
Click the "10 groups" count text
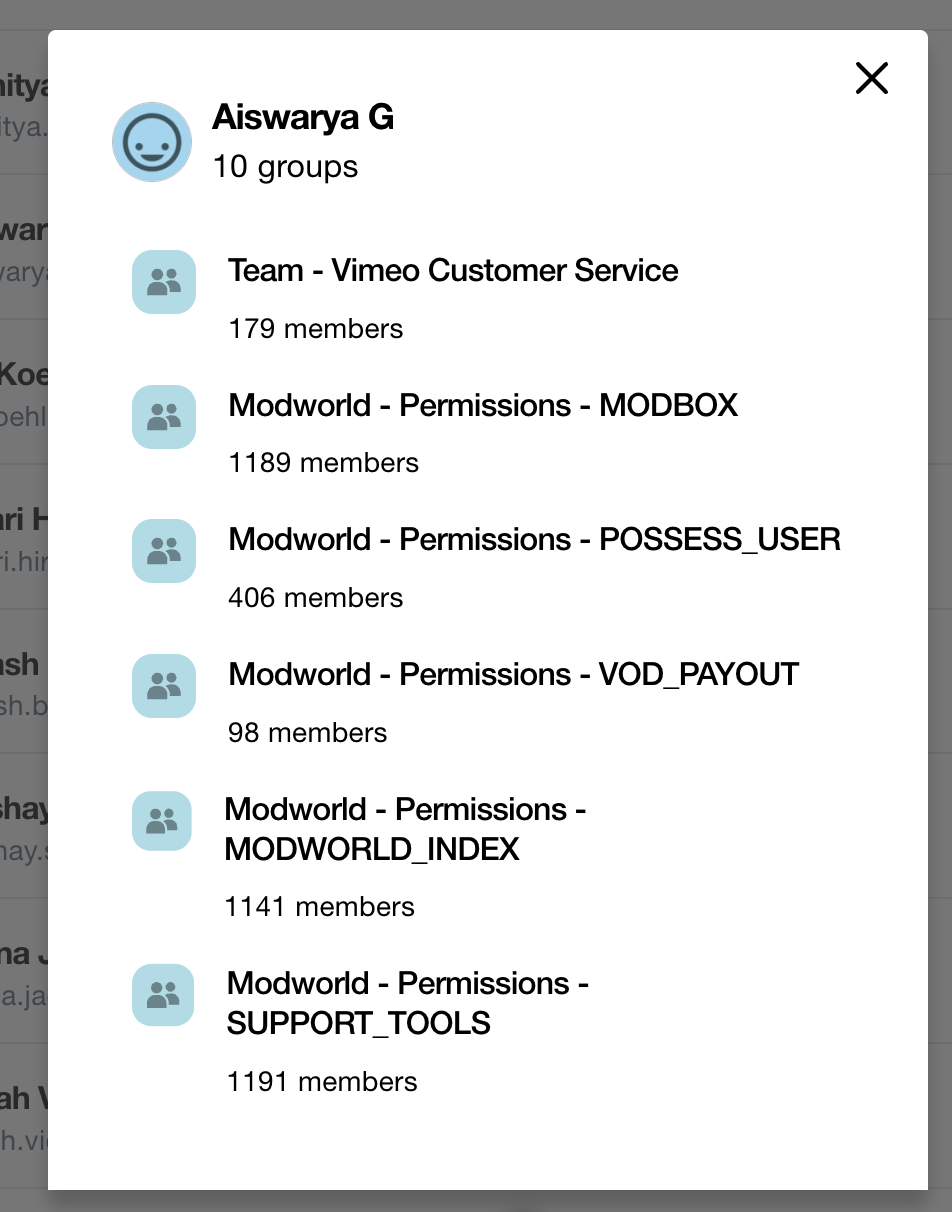coord(285,166)
